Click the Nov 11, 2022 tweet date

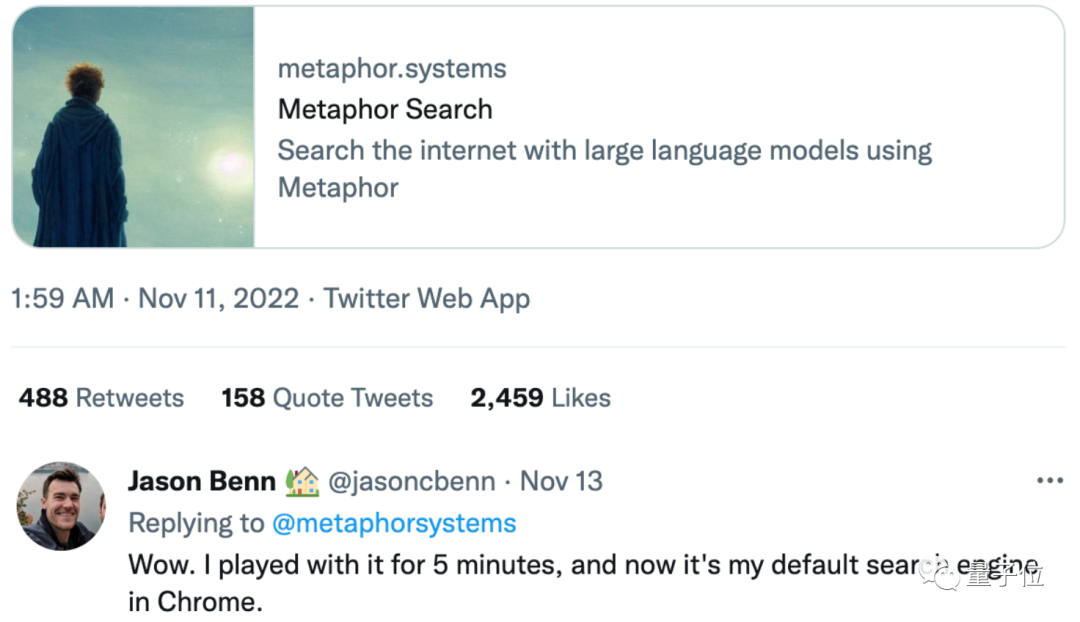pos(218,298)
